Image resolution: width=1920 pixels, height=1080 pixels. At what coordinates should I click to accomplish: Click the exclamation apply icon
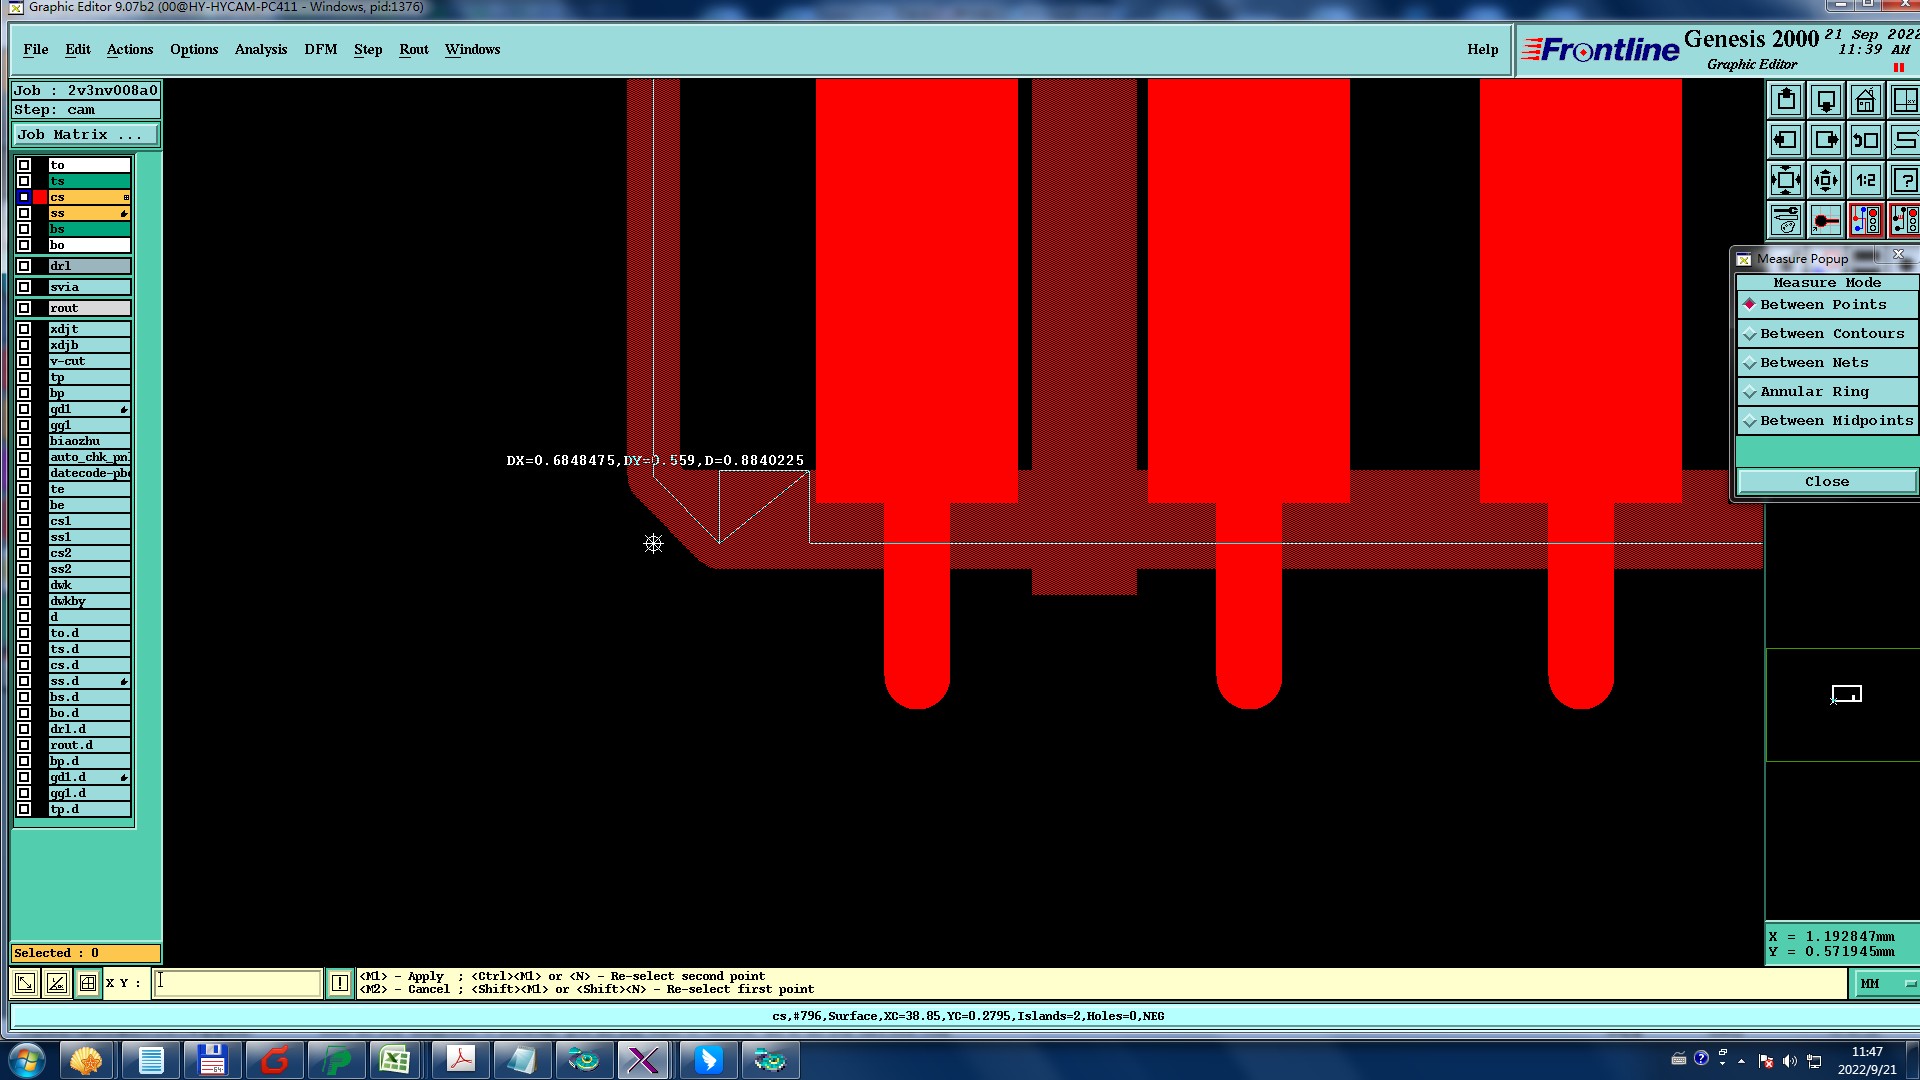340,983
